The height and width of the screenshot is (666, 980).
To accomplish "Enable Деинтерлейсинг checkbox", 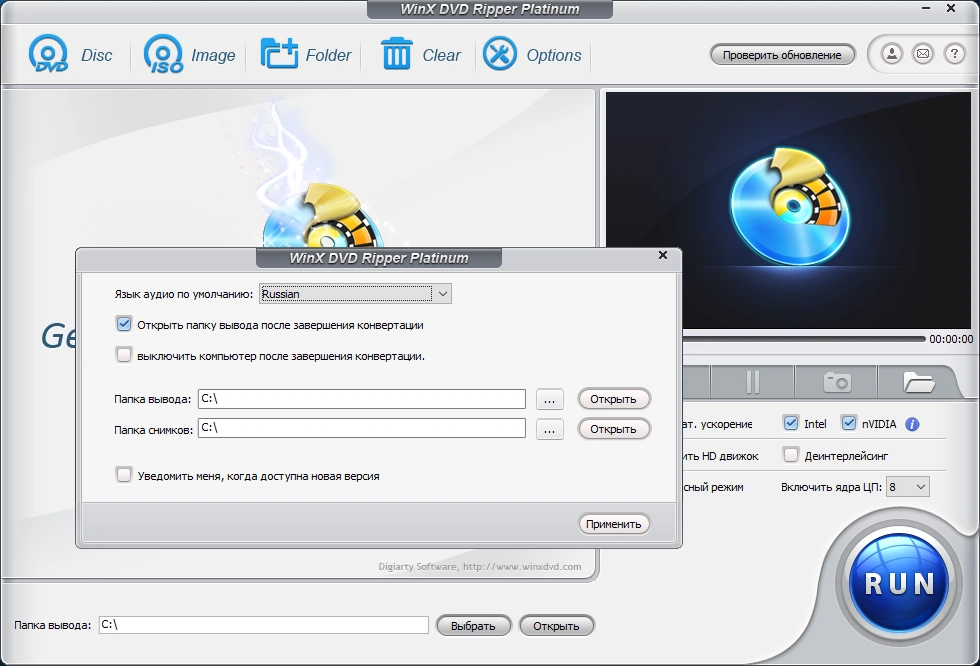I will pyautogui.click(x=791, y=455).
